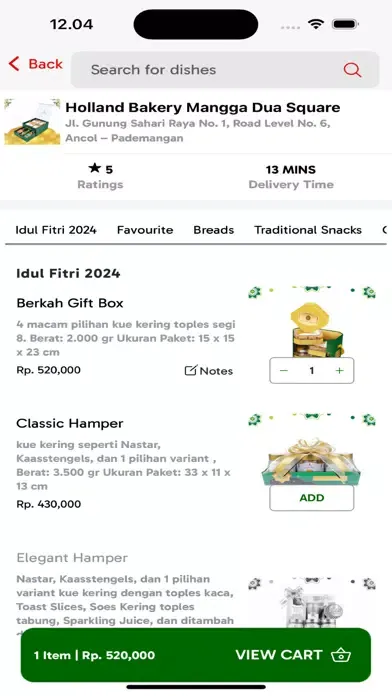View the Berkah Gift Box product photo
Screen dimensions: 392x696
312,322
